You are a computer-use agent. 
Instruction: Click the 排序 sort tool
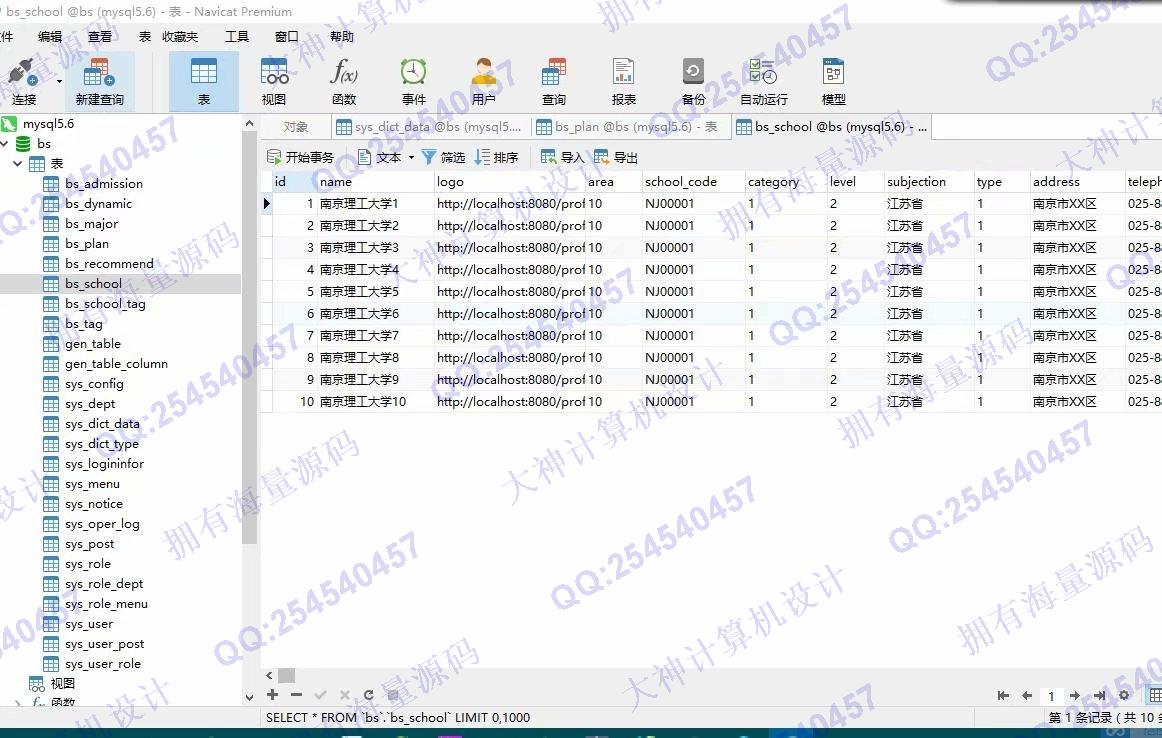tap(497, 157)
